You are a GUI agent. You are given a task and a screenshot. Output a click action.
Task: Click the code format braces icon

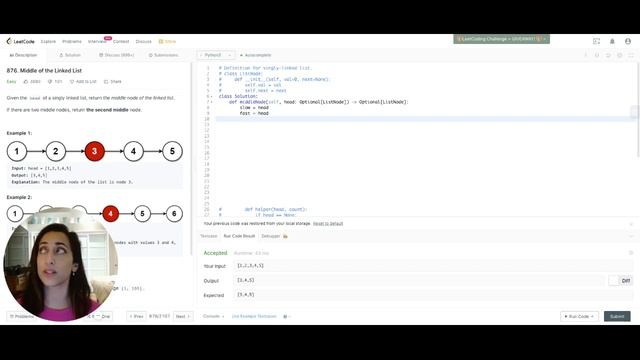pyautogui.click(x=597, y=55)
